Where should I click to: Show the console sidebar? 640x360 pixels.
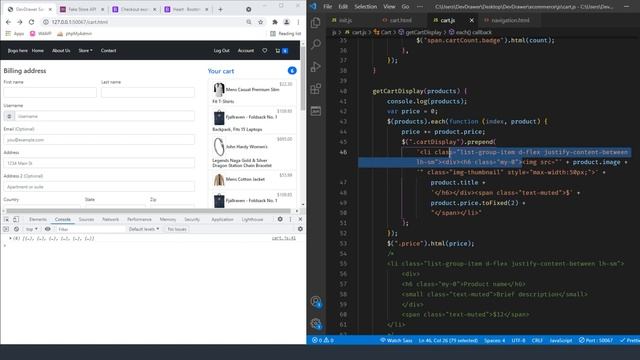coord(6,229)
